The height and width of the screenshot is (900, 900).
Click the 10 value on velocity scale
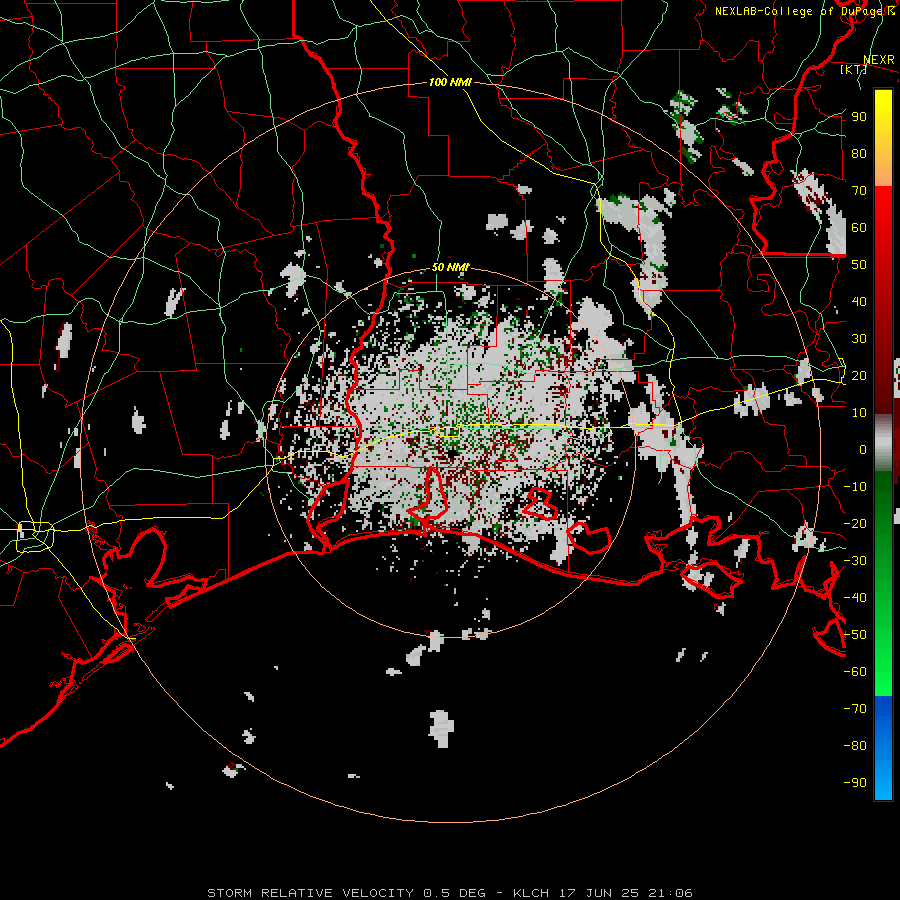859,413
